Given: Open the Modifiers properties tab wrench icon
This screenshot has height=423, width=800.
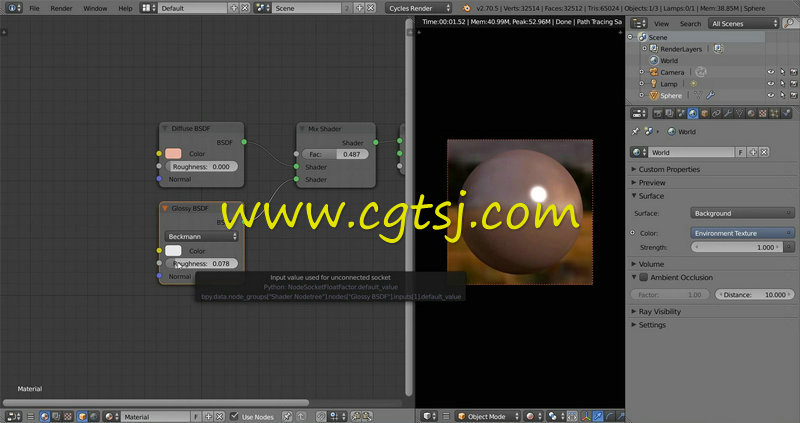Looking at the screenshot, I should pos(728,114).
